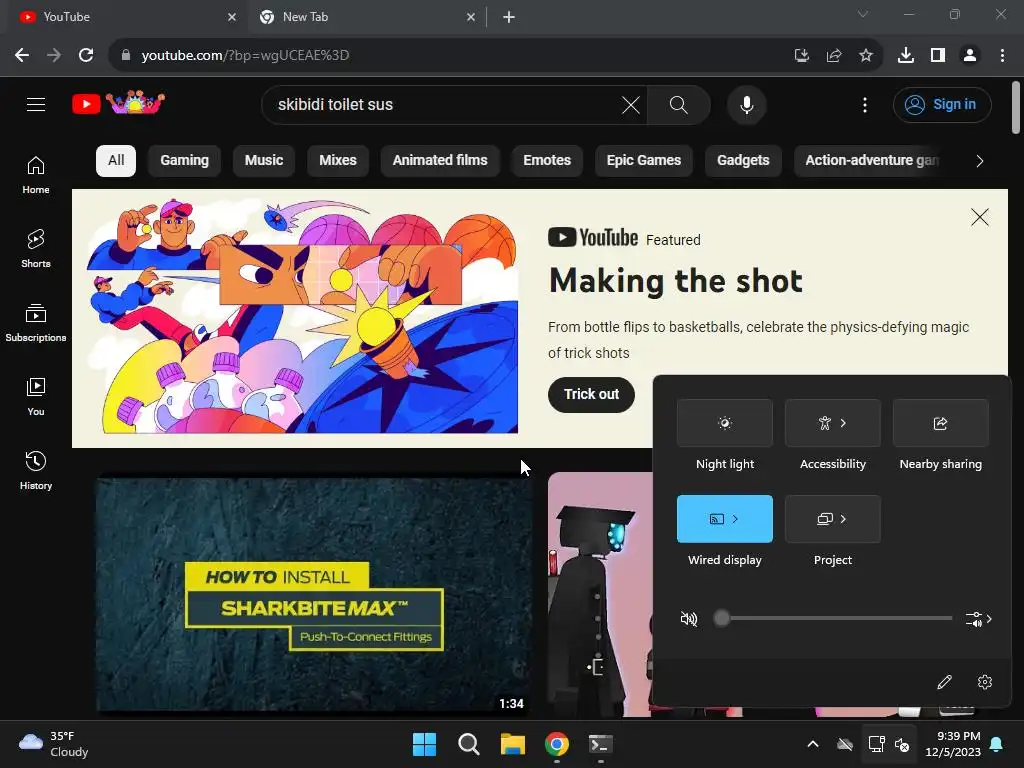Image resolution: width=1024 pixels, height=768 pixels.
Task: Open Subscriptions in the sidebar
Action: (36, 323)
